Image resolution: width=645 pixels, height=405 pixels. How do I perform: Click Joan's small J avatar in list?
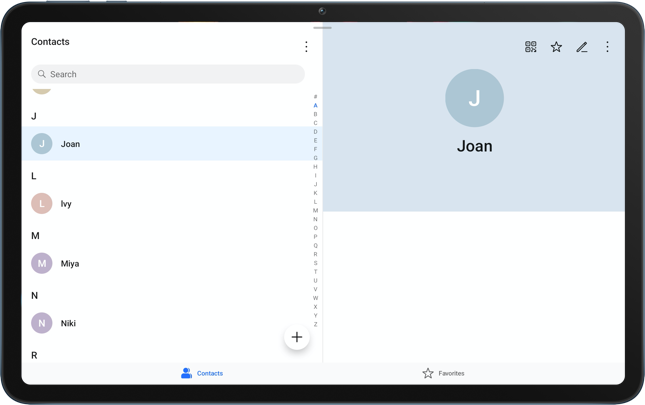(x=42, y=143)
